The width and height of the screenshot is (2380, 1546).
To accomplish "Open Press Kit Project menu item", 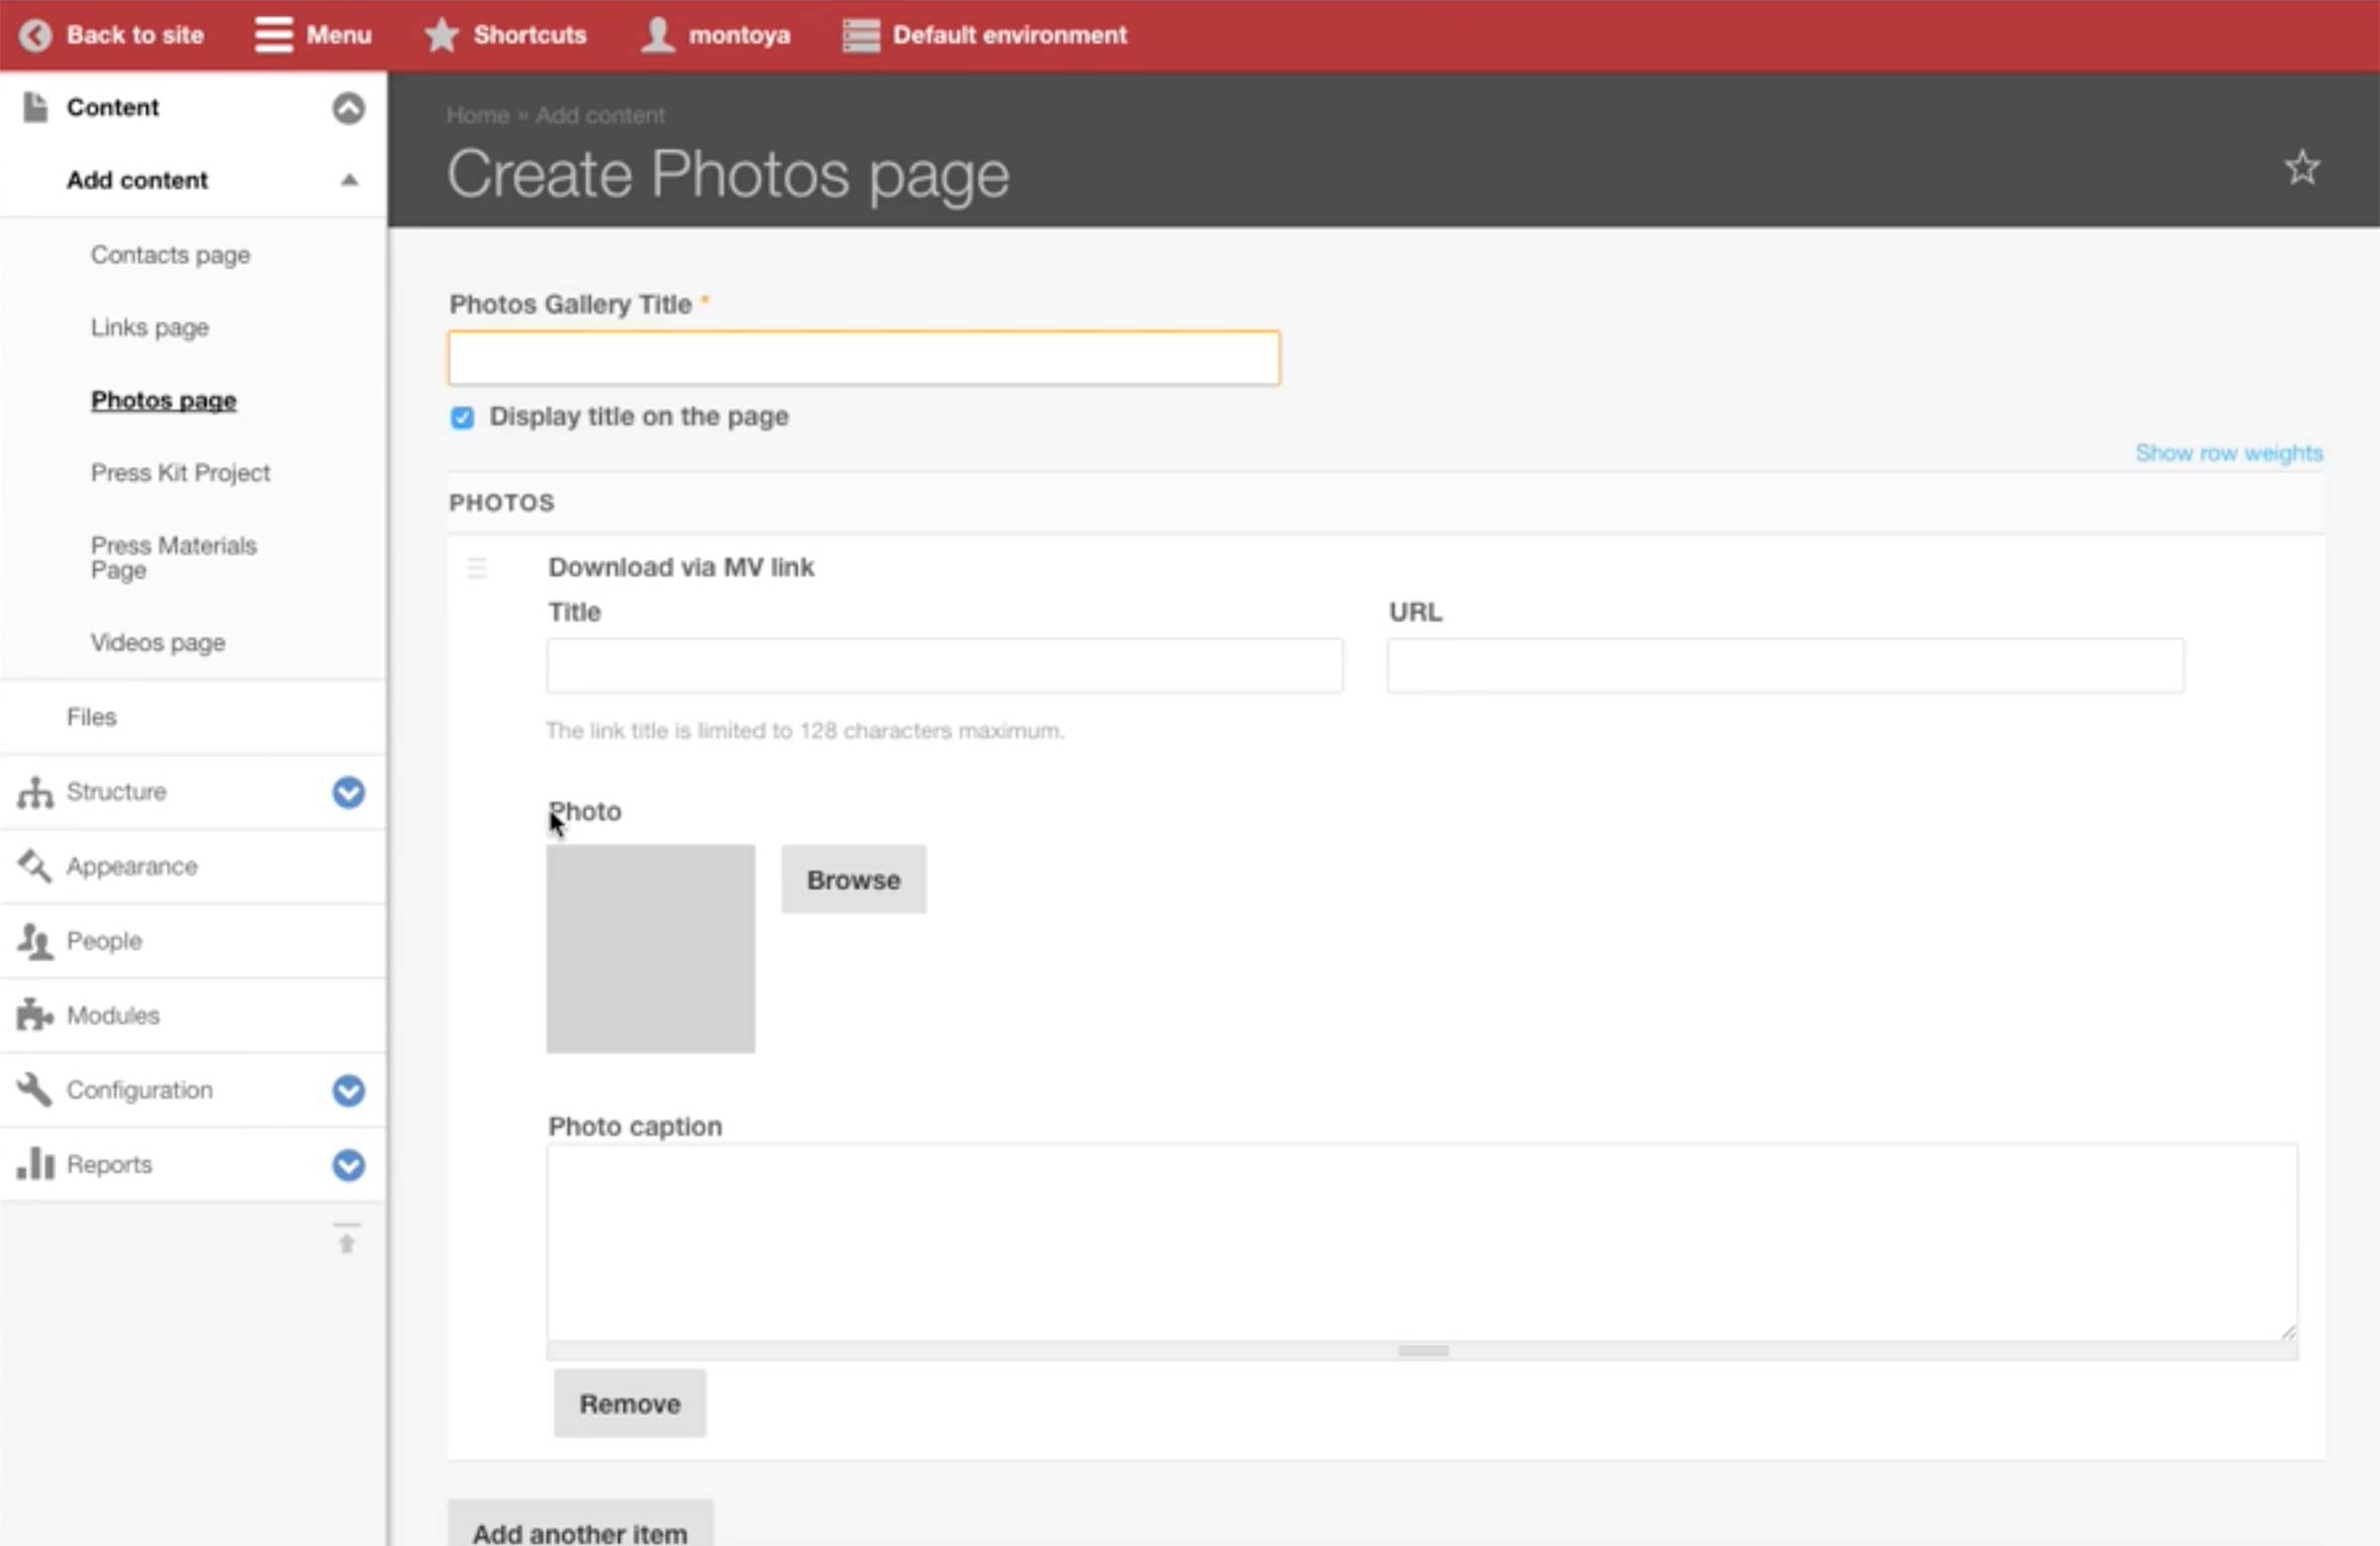I will click(180, 472).
